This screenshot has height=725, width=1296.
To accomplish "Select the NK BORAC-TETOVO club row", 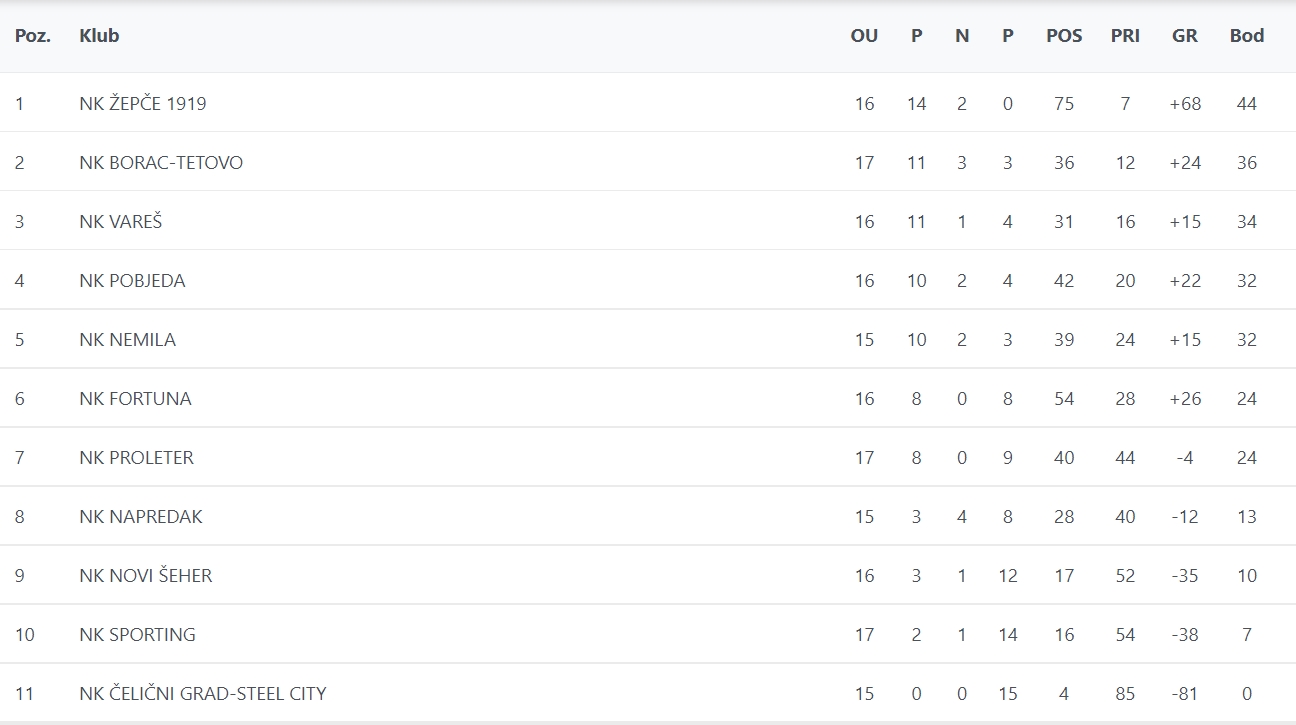I will point(161,162).
